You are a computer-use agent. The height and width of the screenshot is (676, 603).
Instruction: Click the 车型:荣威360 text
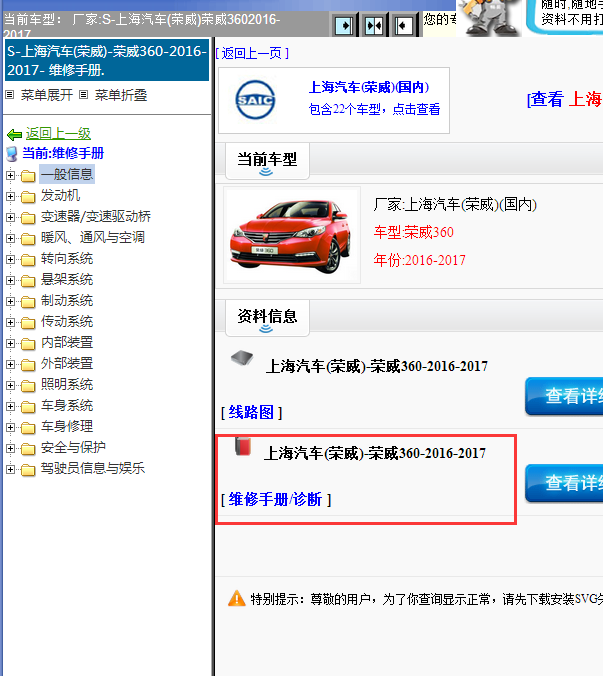pyautogui.click(x=414, y=232)
